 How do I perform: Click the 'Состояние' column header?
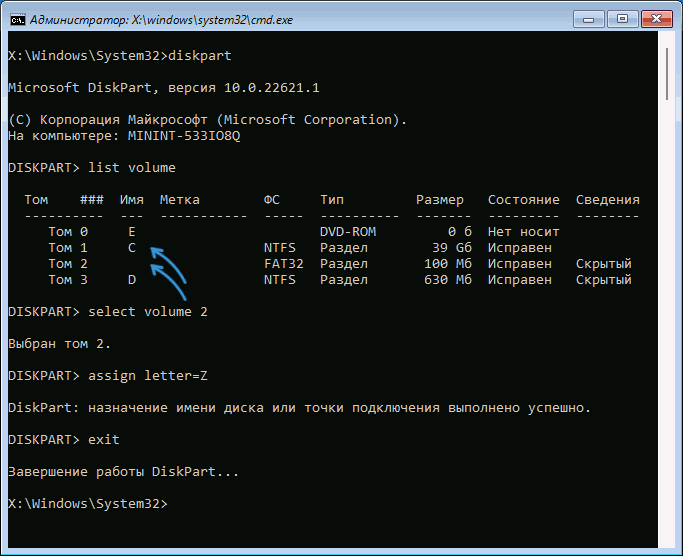(524, 200)
